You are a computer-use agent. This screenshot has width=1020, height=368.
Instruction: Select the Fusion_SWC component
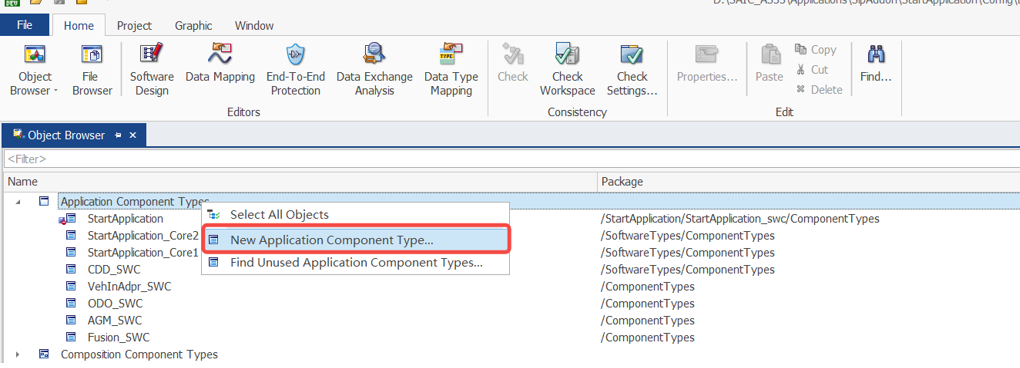(x=118, y=337)
